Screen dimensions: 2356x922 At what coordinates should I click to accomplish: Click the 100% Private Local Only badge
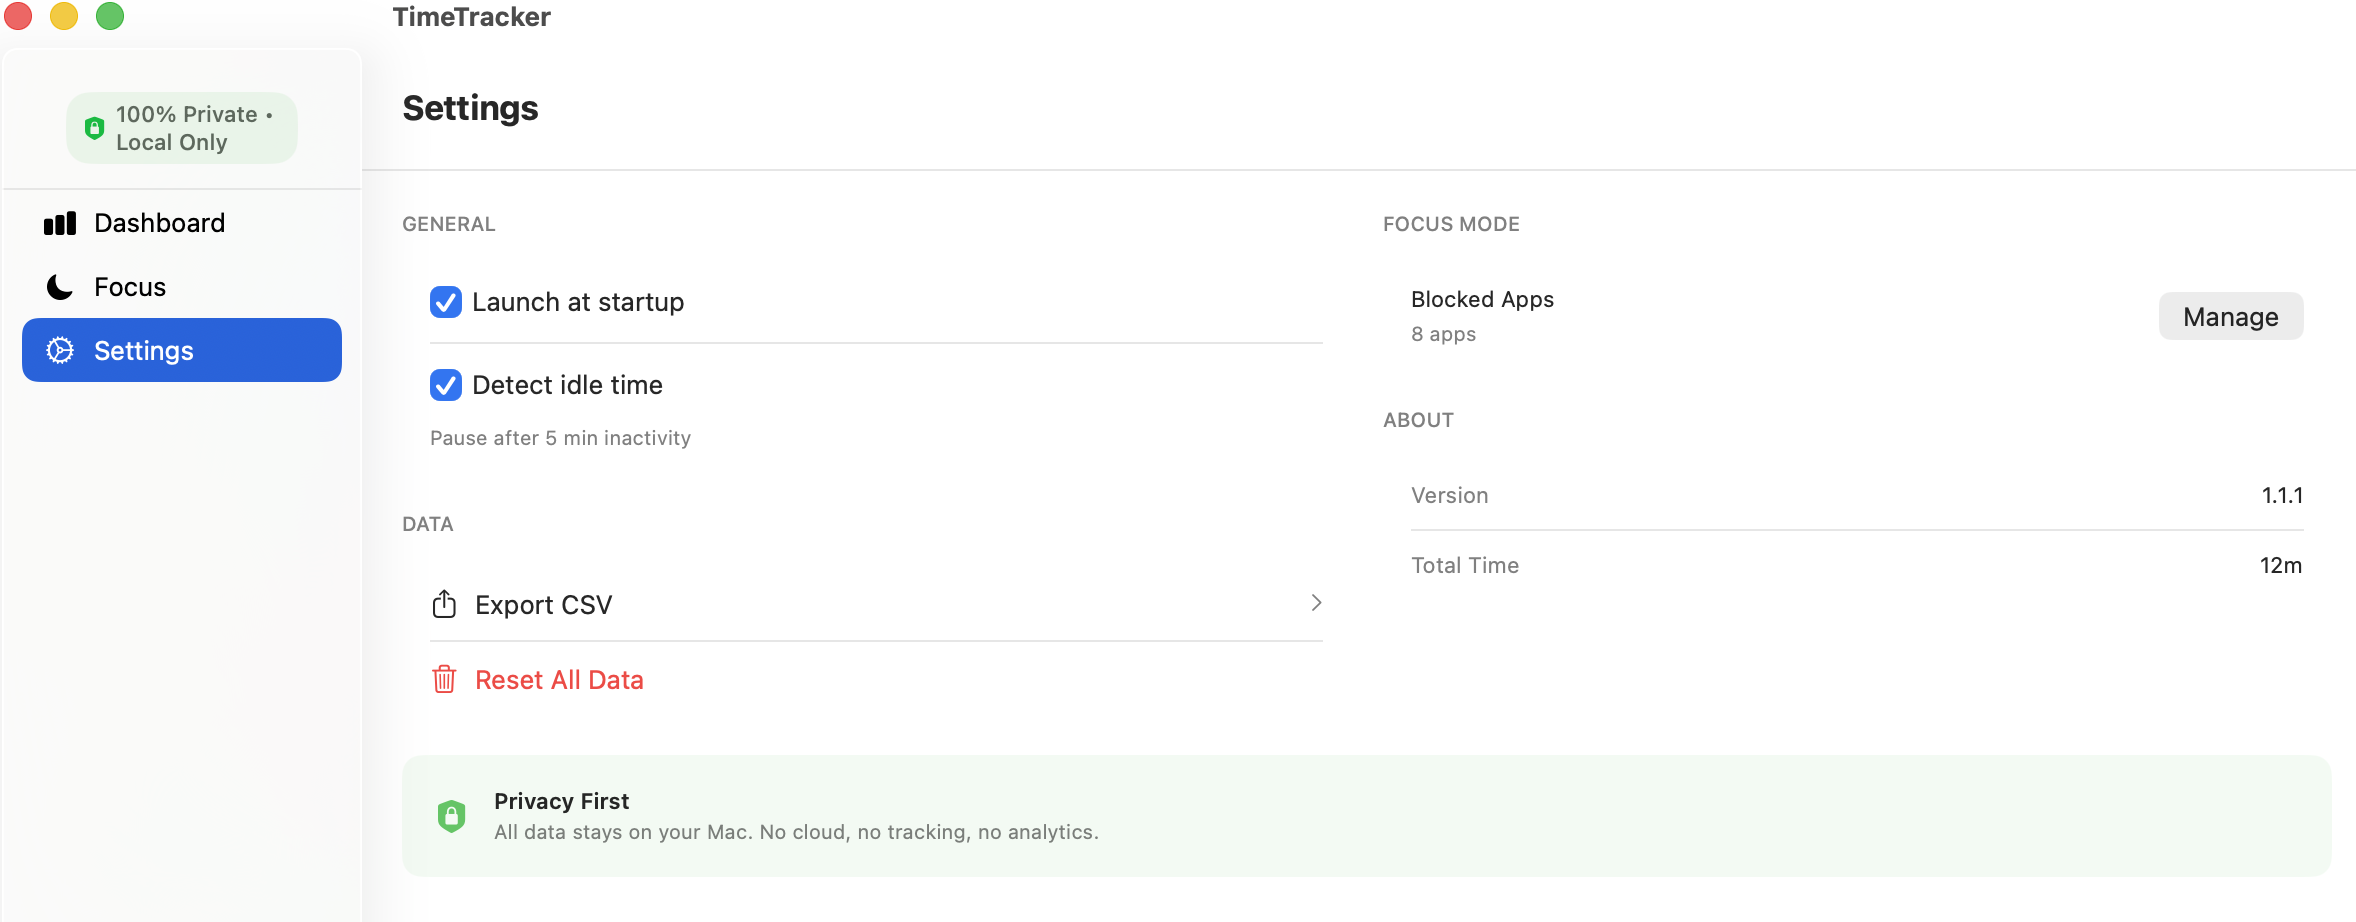(x=182, y=128)
